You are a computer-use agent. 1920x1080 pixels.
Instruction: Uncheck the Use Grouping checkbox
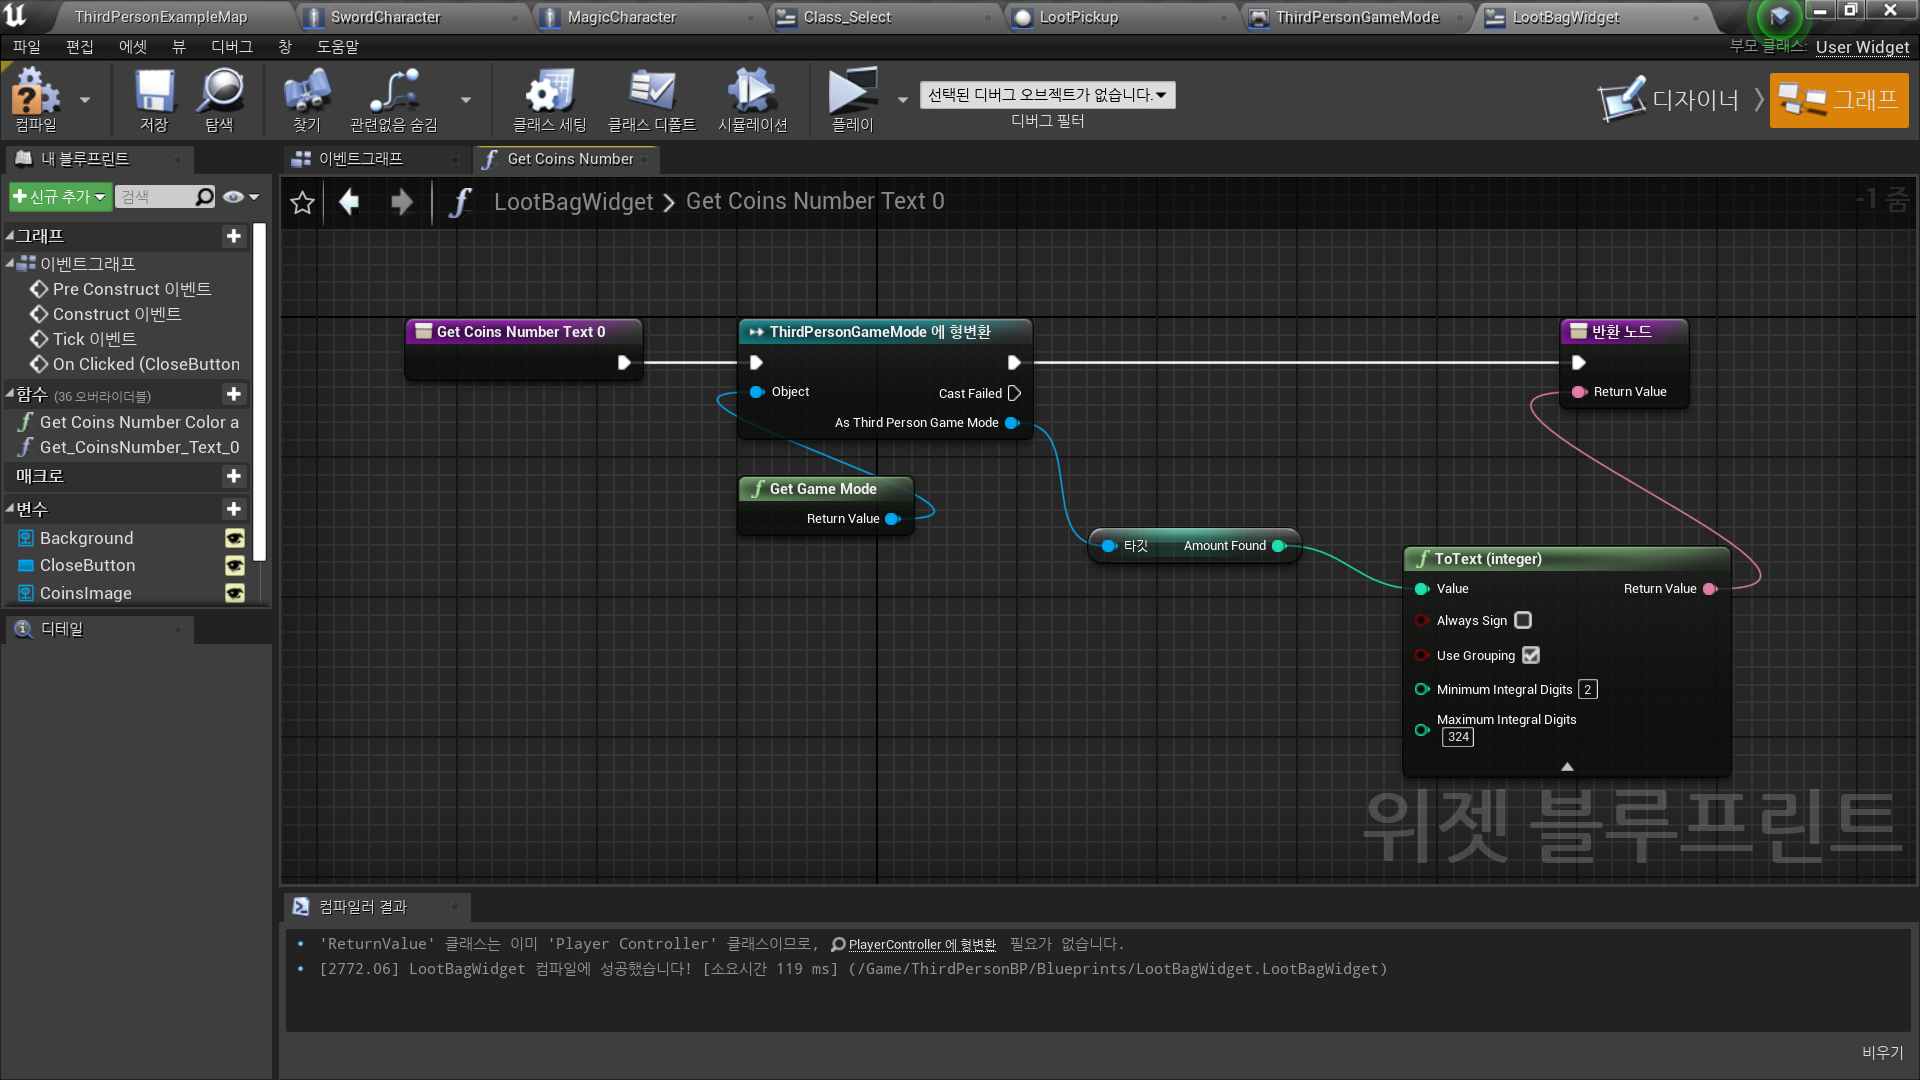pyautogui.click(x=1531, y=656)
